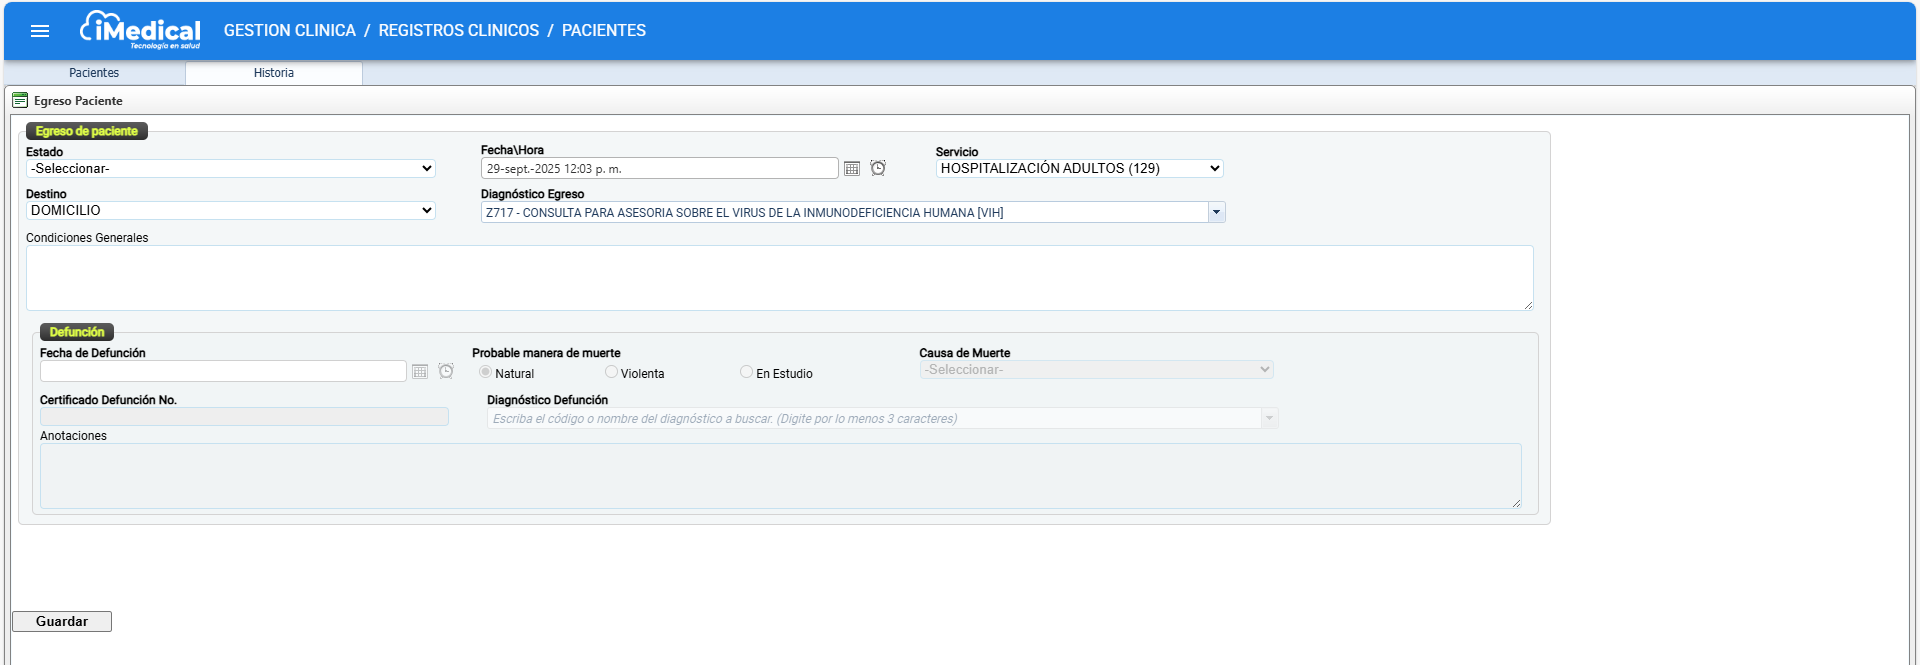Open the Fecha\Hora calendar picker
Viewport: 1920px width, 665px height.
click(x=852, y=169)
